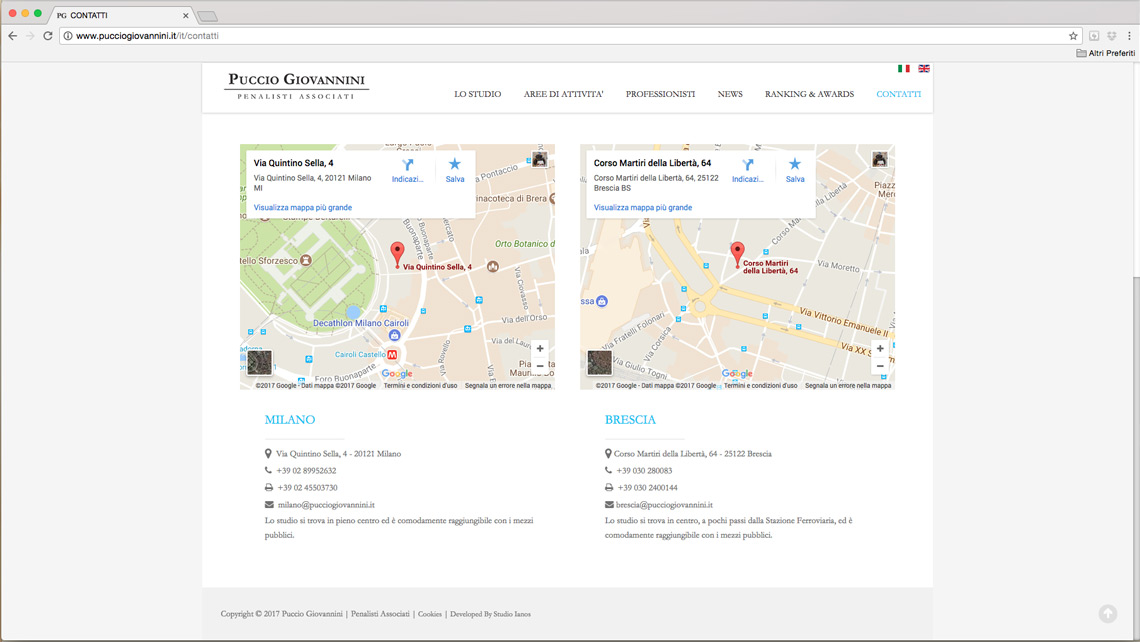Open AREE DI ATTIVITA' menu
This screenshot has width=1140, height=642.
coord(563,94)
